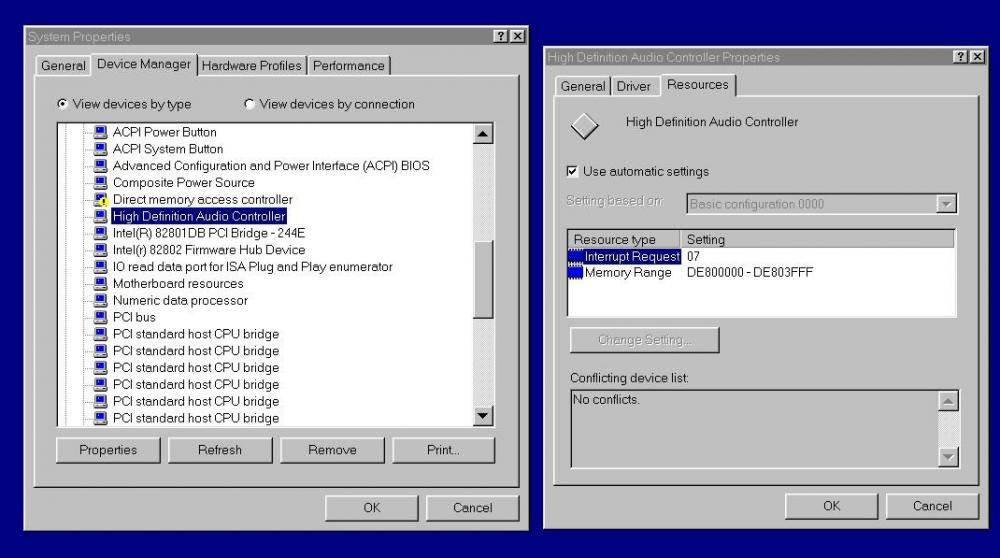This screenshot has height=558, width=1000.
Task: Click the Print... button
Action: [443, 450]
